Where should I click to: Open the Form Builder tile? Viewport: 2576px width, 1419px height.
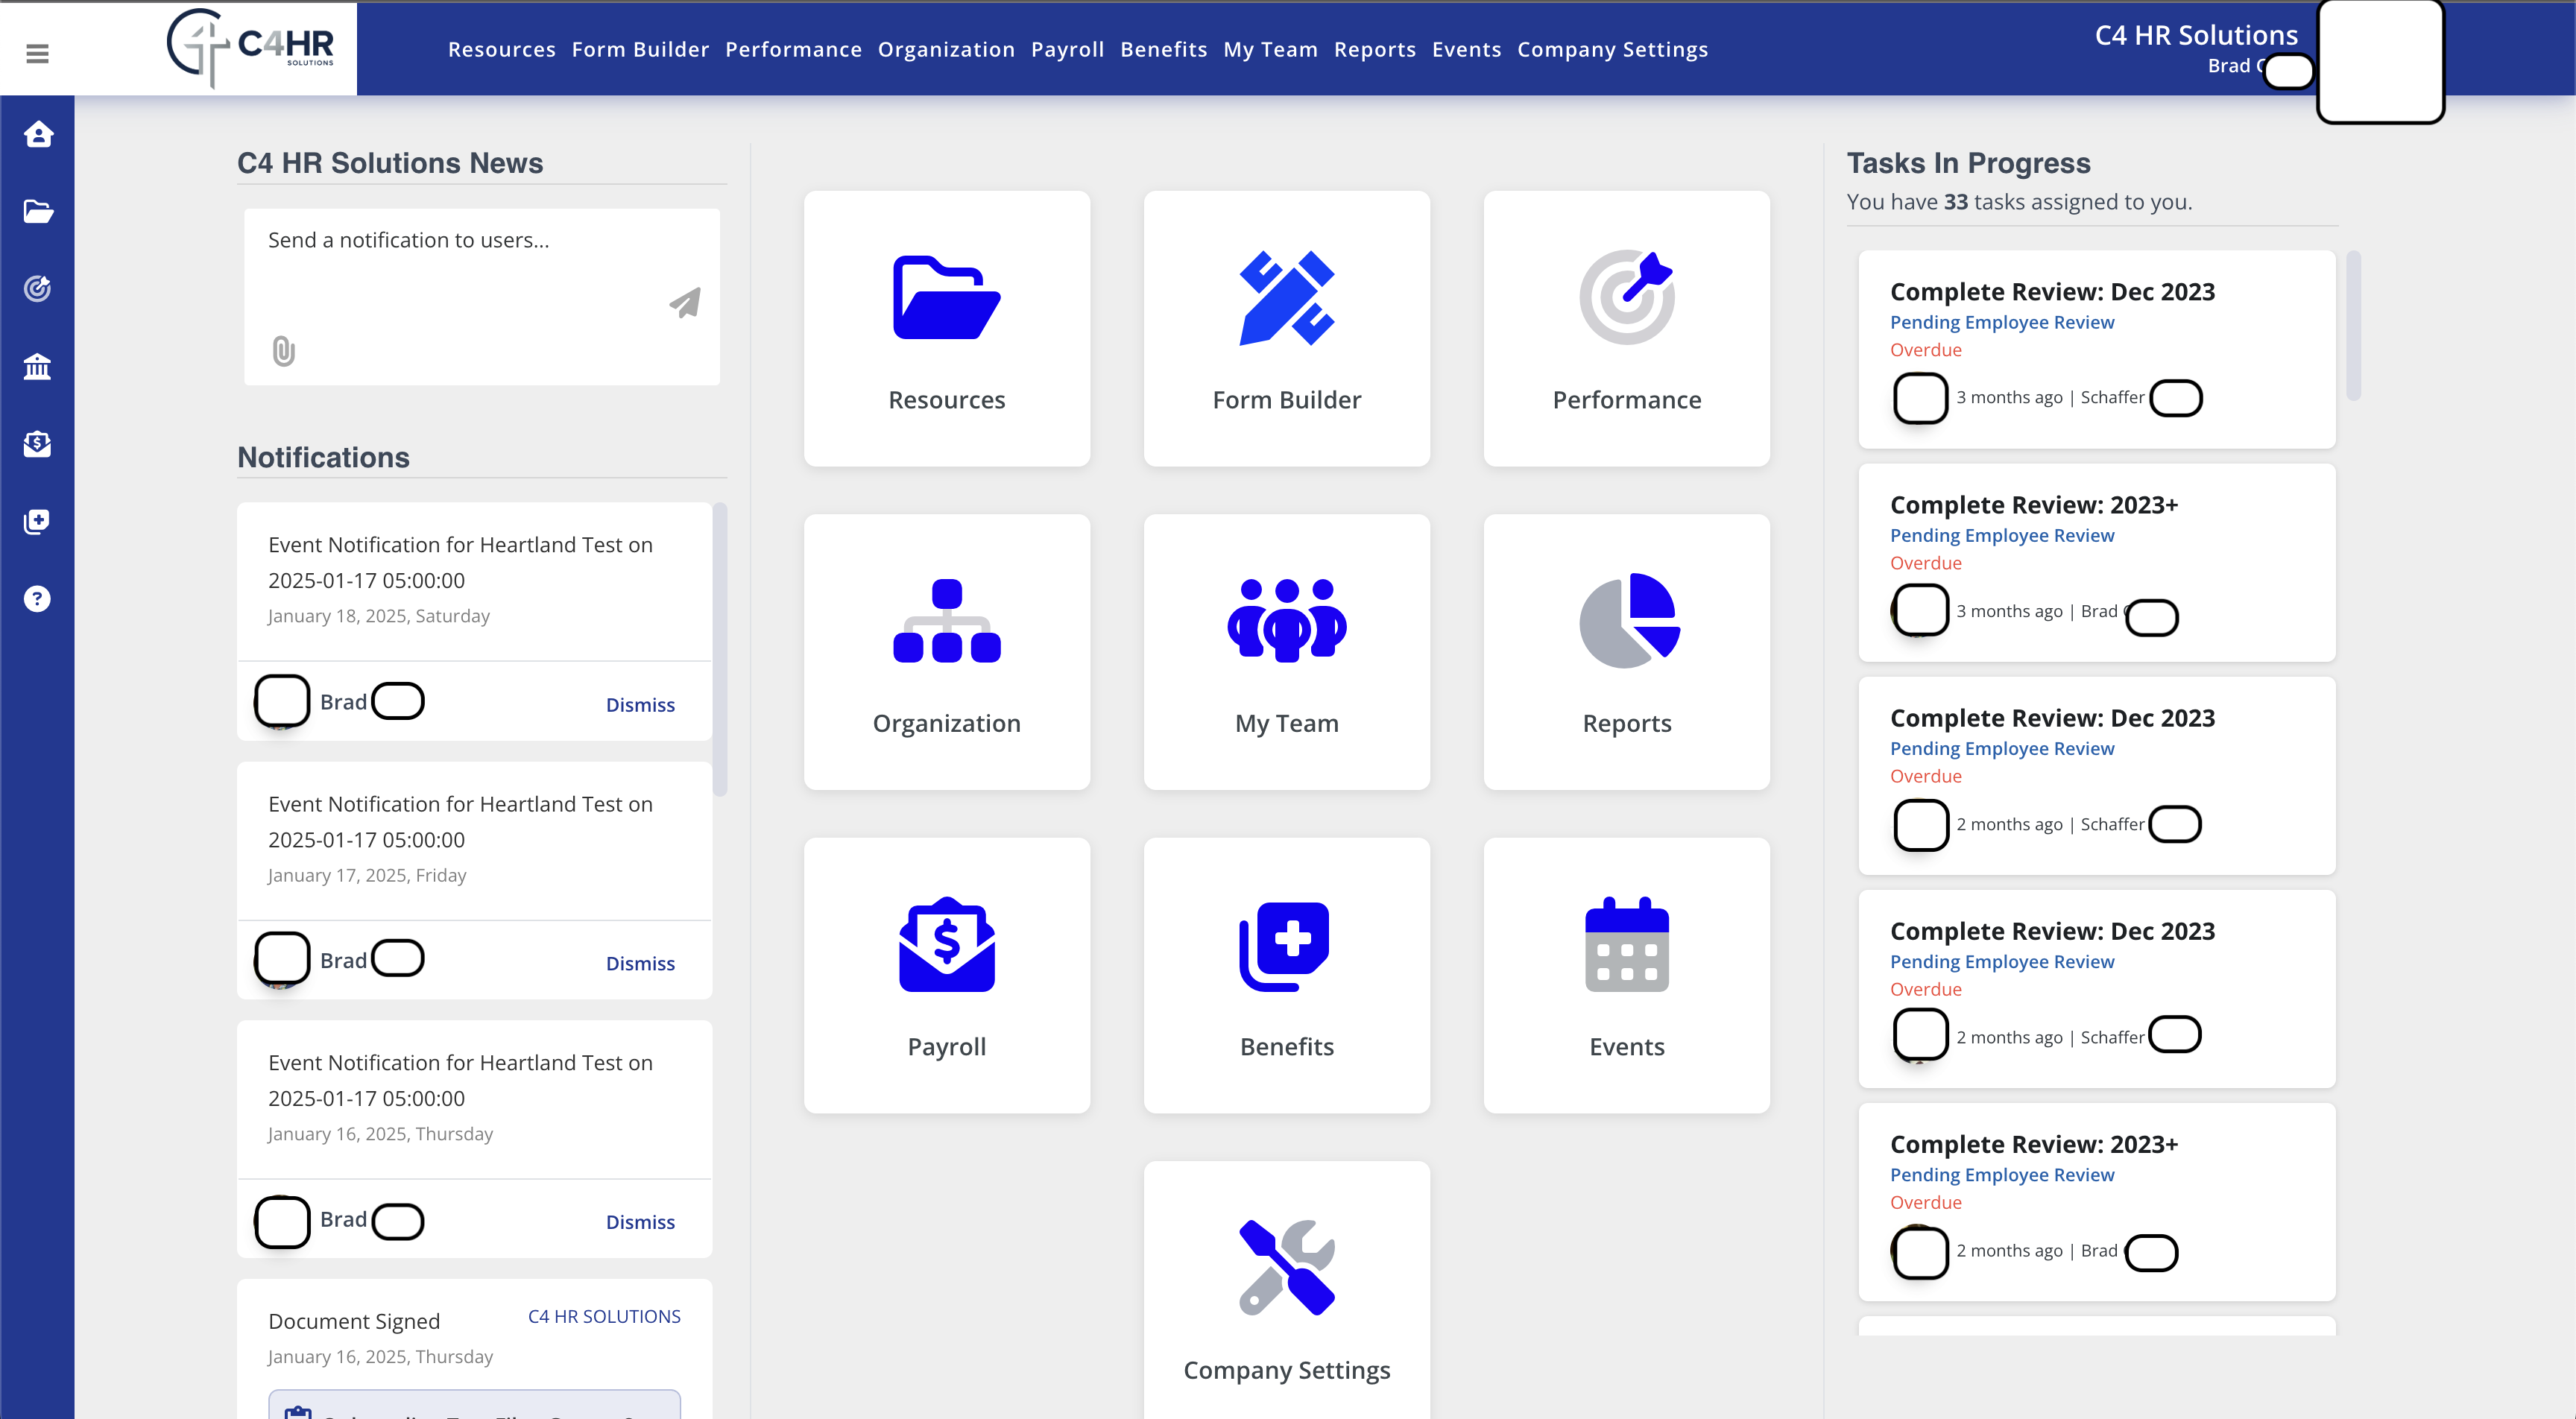[1286, 328]
